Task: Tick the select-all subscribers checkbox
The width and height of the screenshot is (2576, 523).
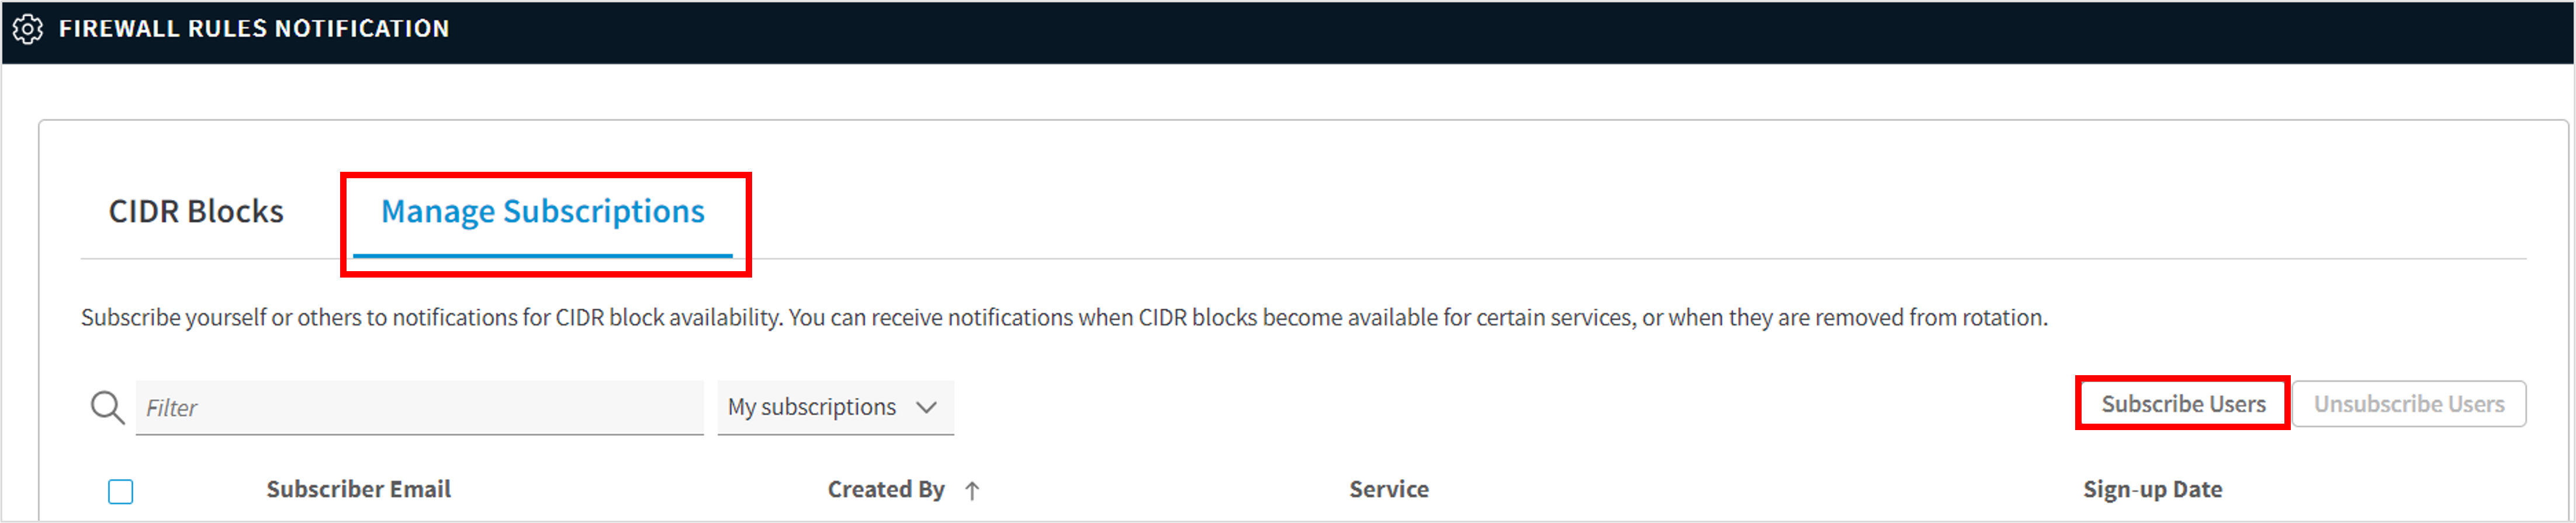Action: click(x=121, y=491)
